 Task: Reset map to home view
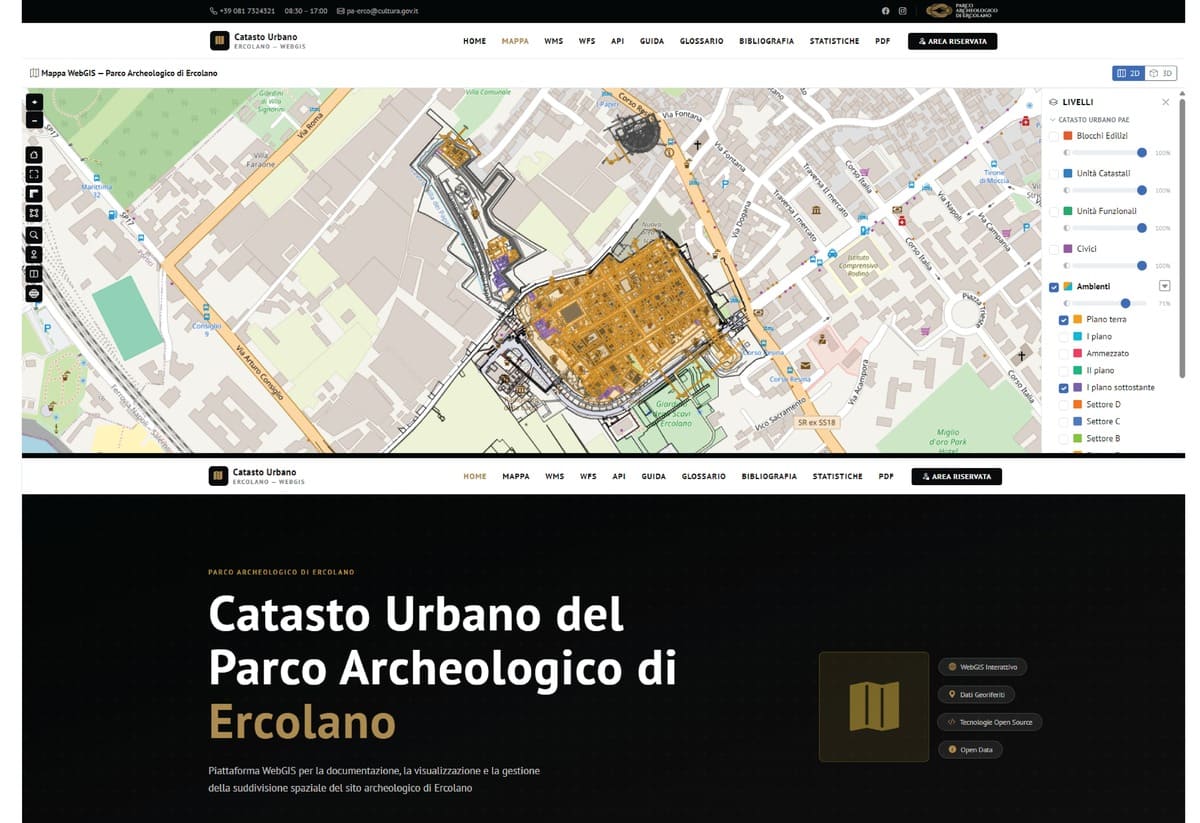[x=34, y=154]
